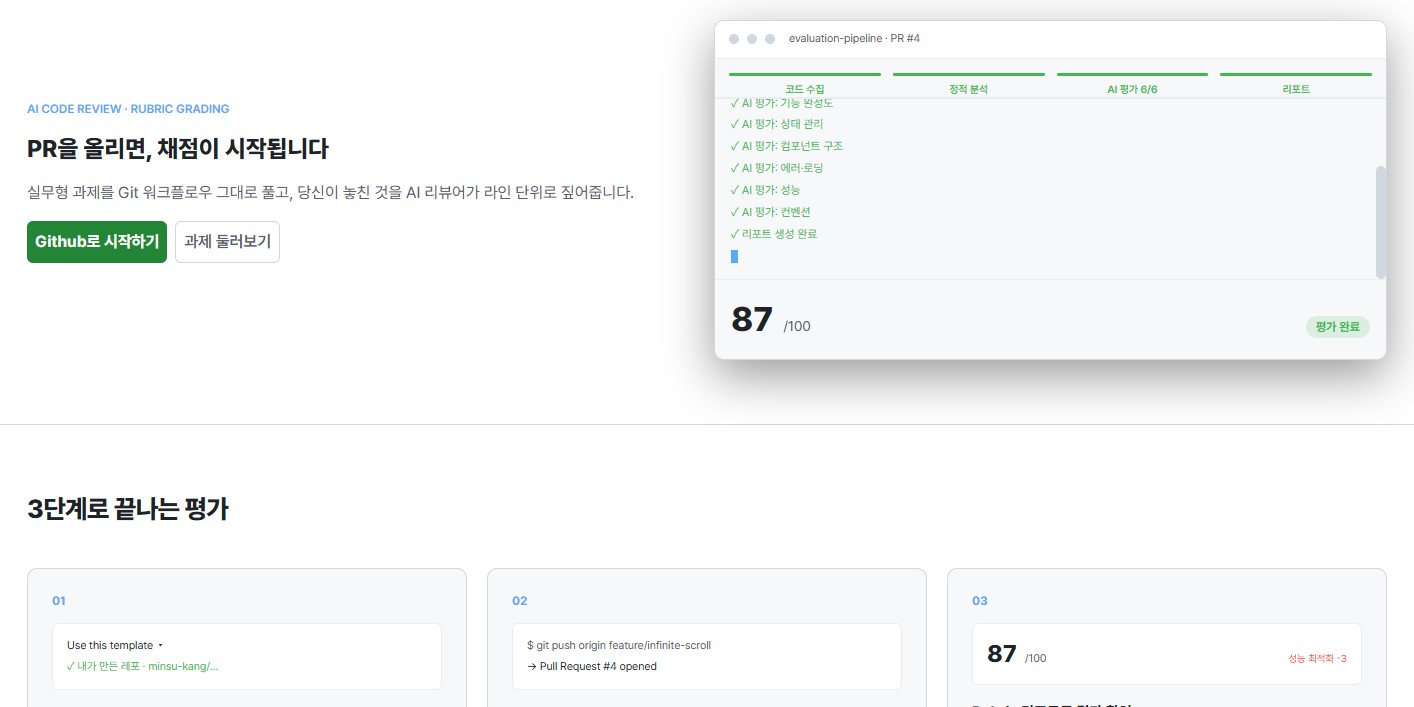The width and height of the screenshot is (1414, 707).
Task: Click the AI CODE REVIEW · RUBRIC GRADING label
Action: tap(128, 109)
